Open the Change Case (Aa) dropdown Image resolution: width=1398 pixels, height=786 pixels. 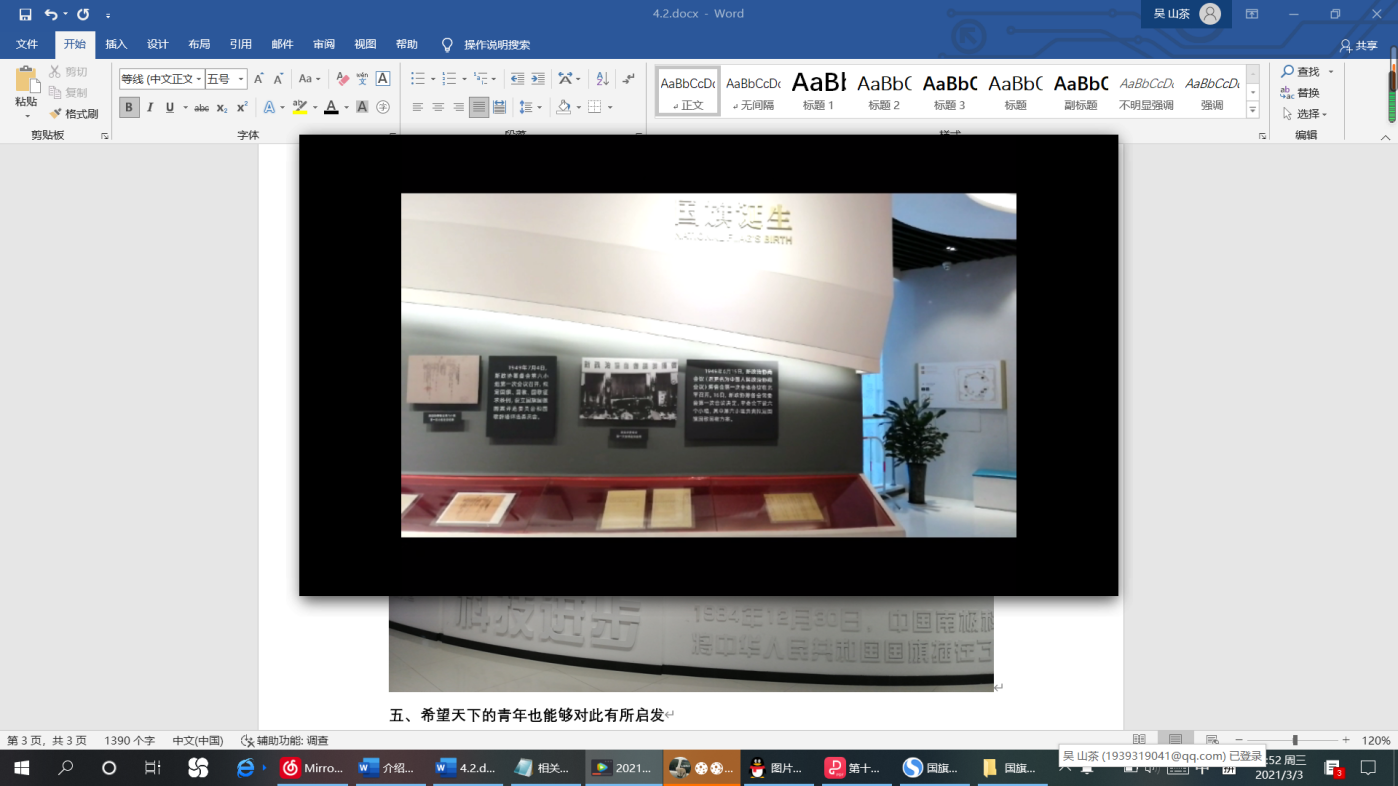[x=310, y=79]
